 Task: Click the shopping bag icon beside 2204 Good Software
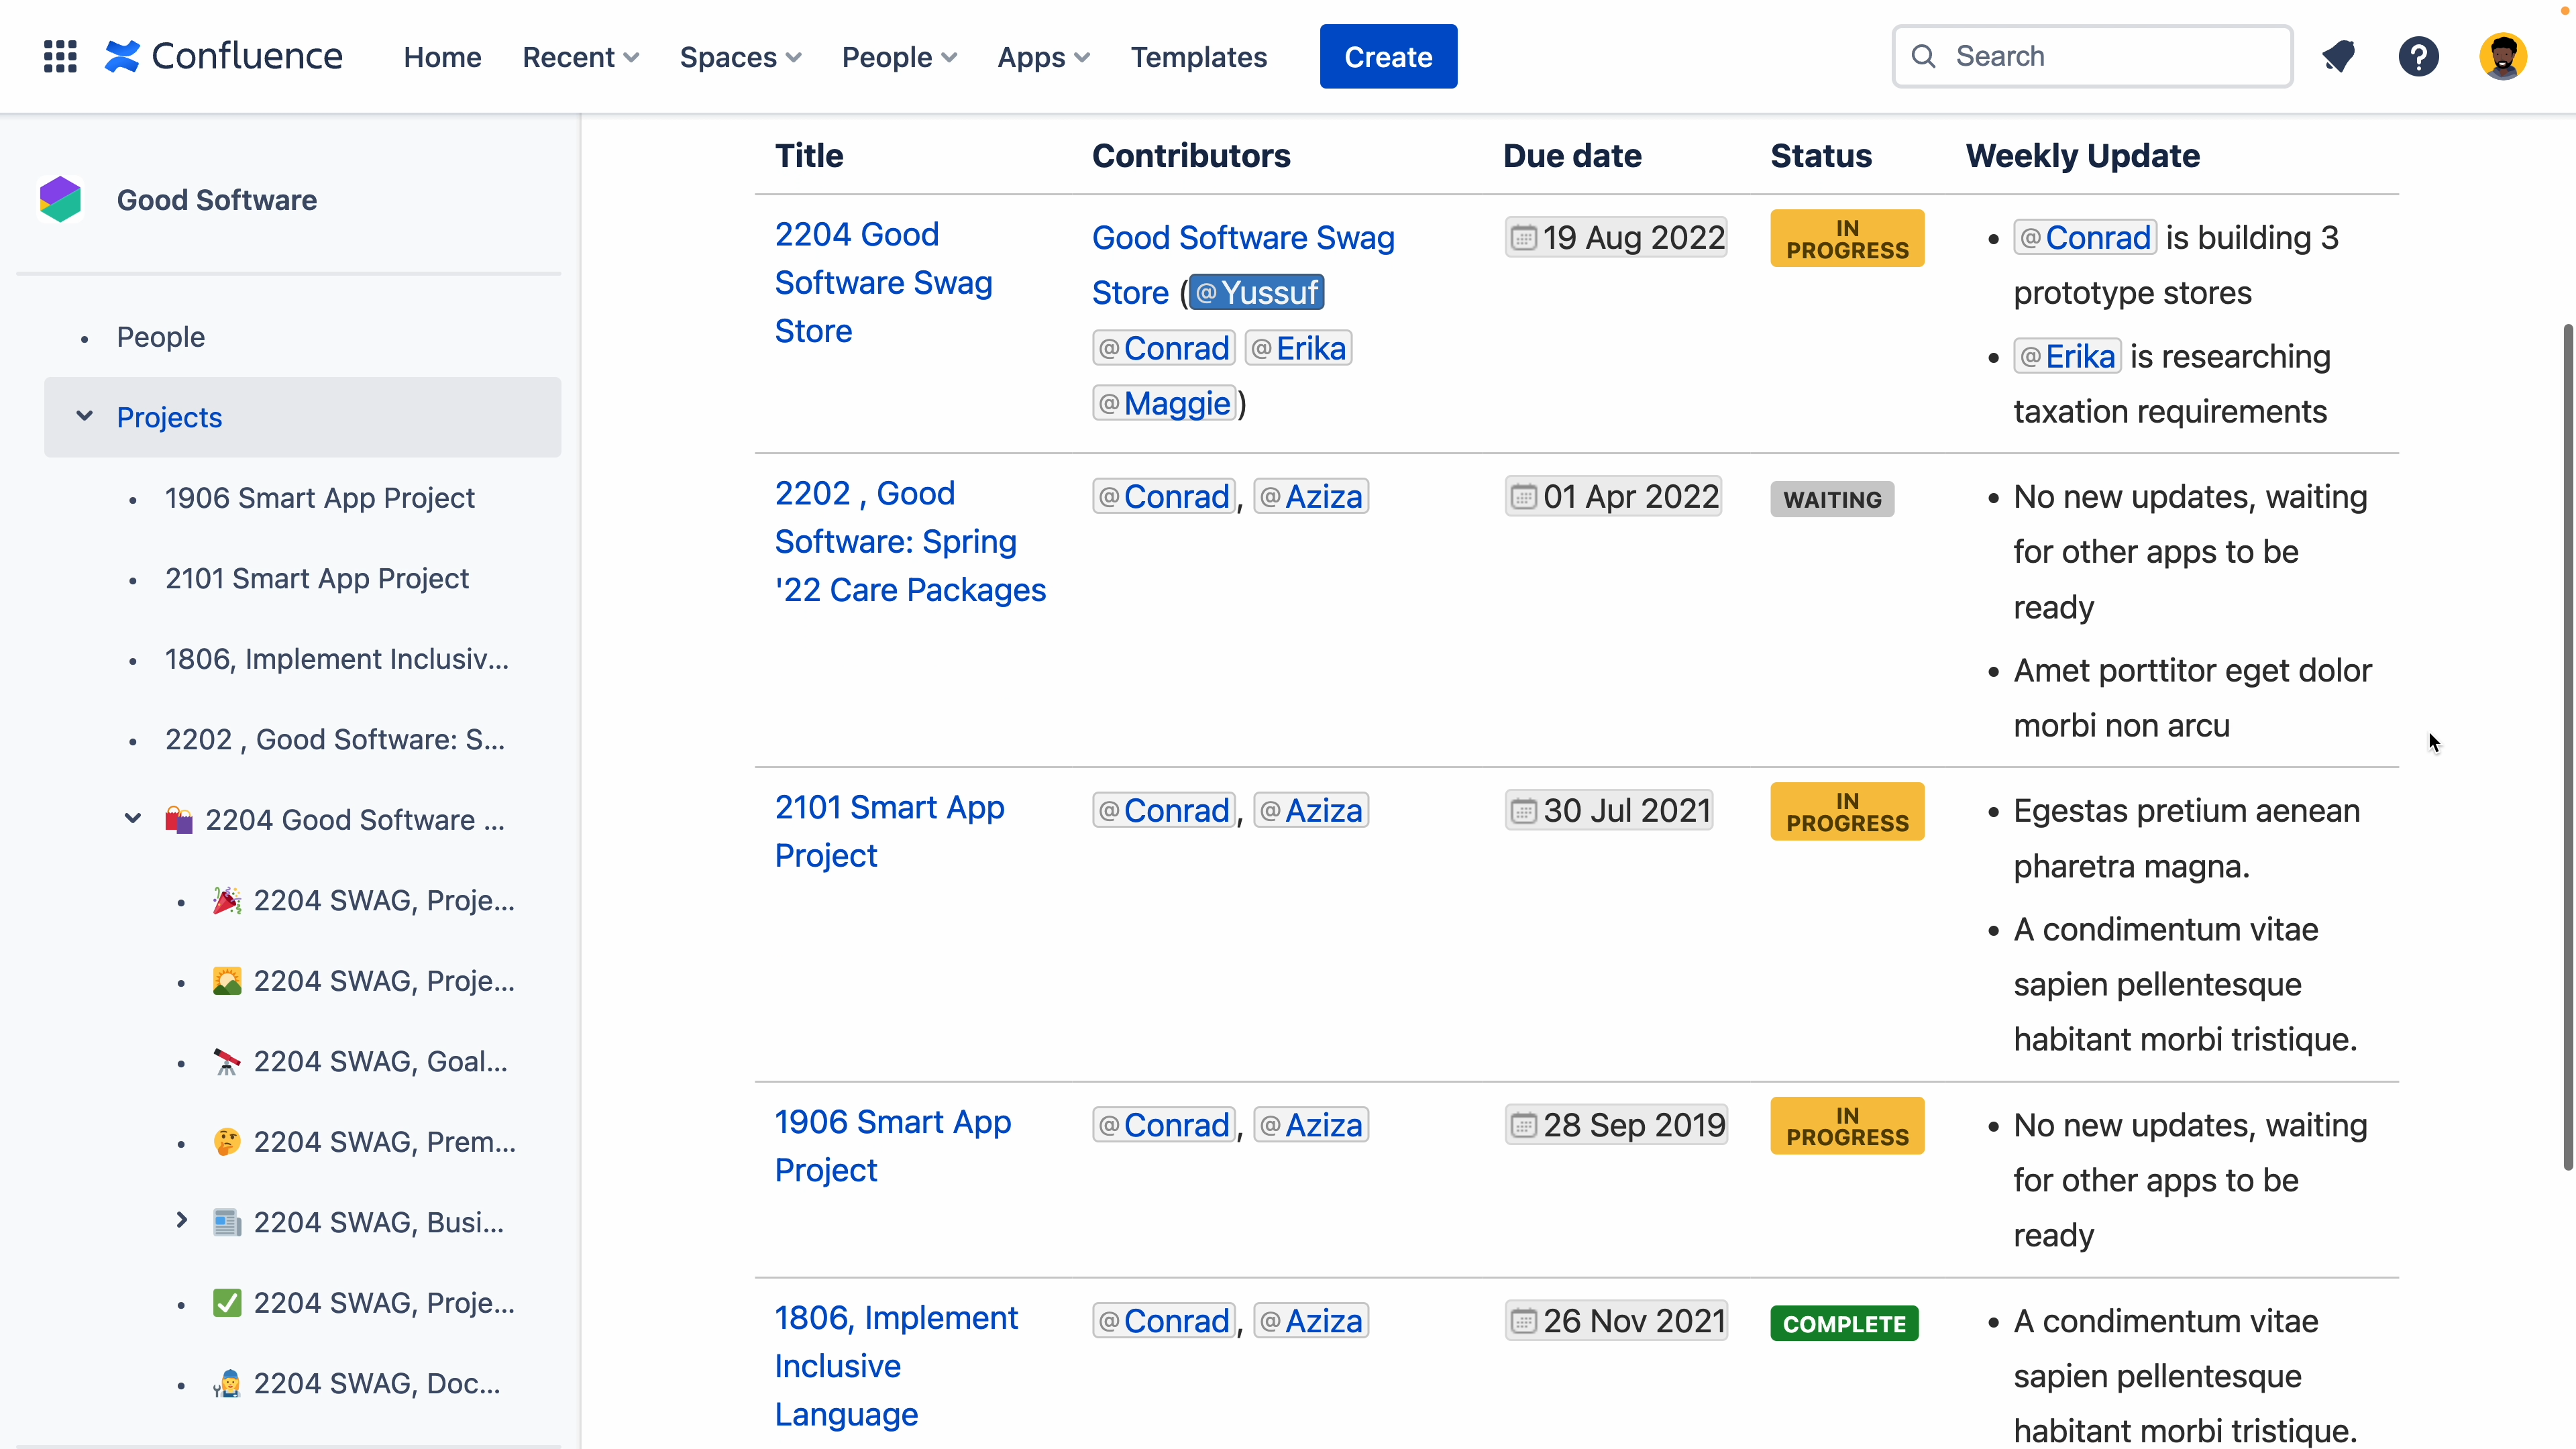point(179,820)
